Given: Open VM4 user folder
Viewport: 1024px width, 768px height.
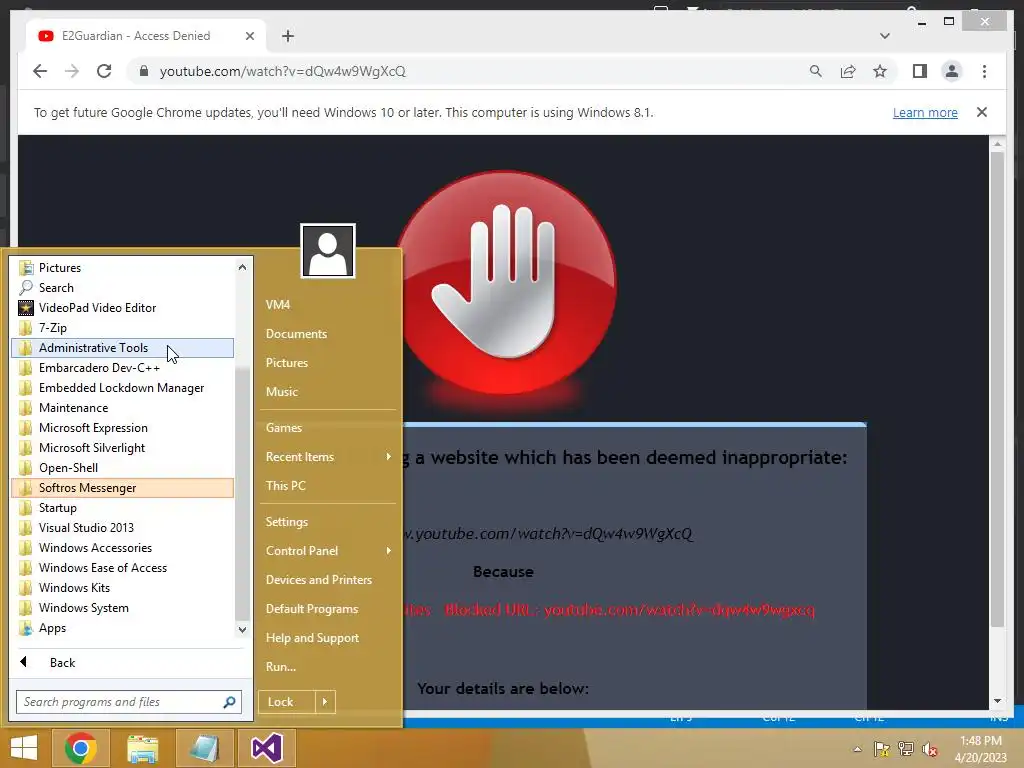Looking at the screenshot, I should pyautogui.click(x=278, y=305).
